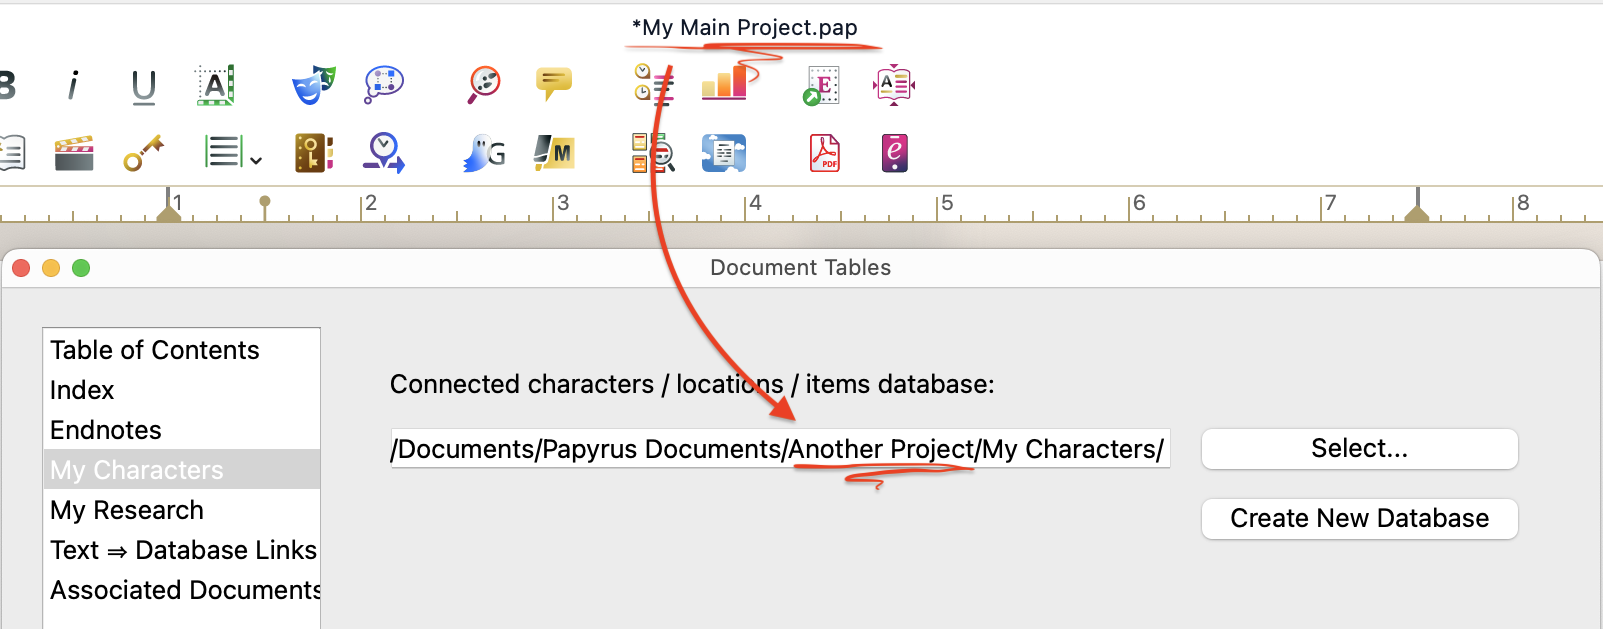Click the magenta e-book export icon

[894, 154]
